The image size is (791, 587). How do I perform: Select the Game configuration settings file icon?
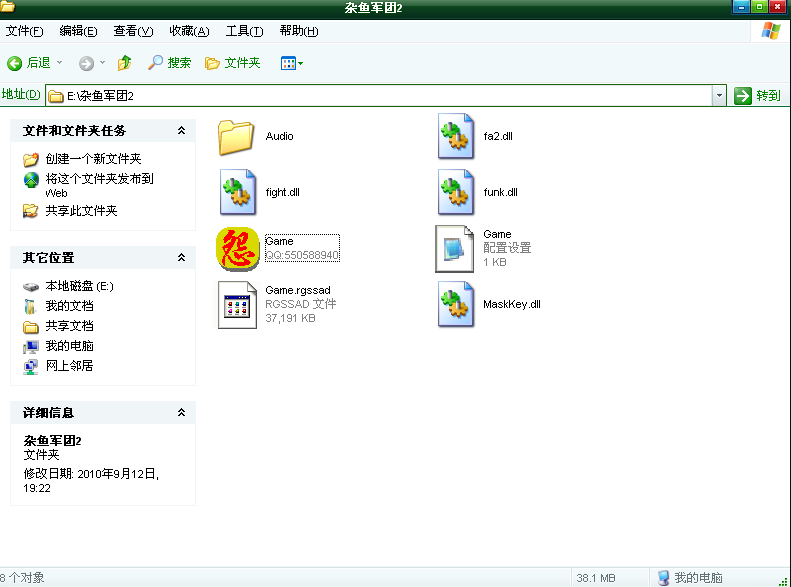pyautogui.click(x=455, y=249)
